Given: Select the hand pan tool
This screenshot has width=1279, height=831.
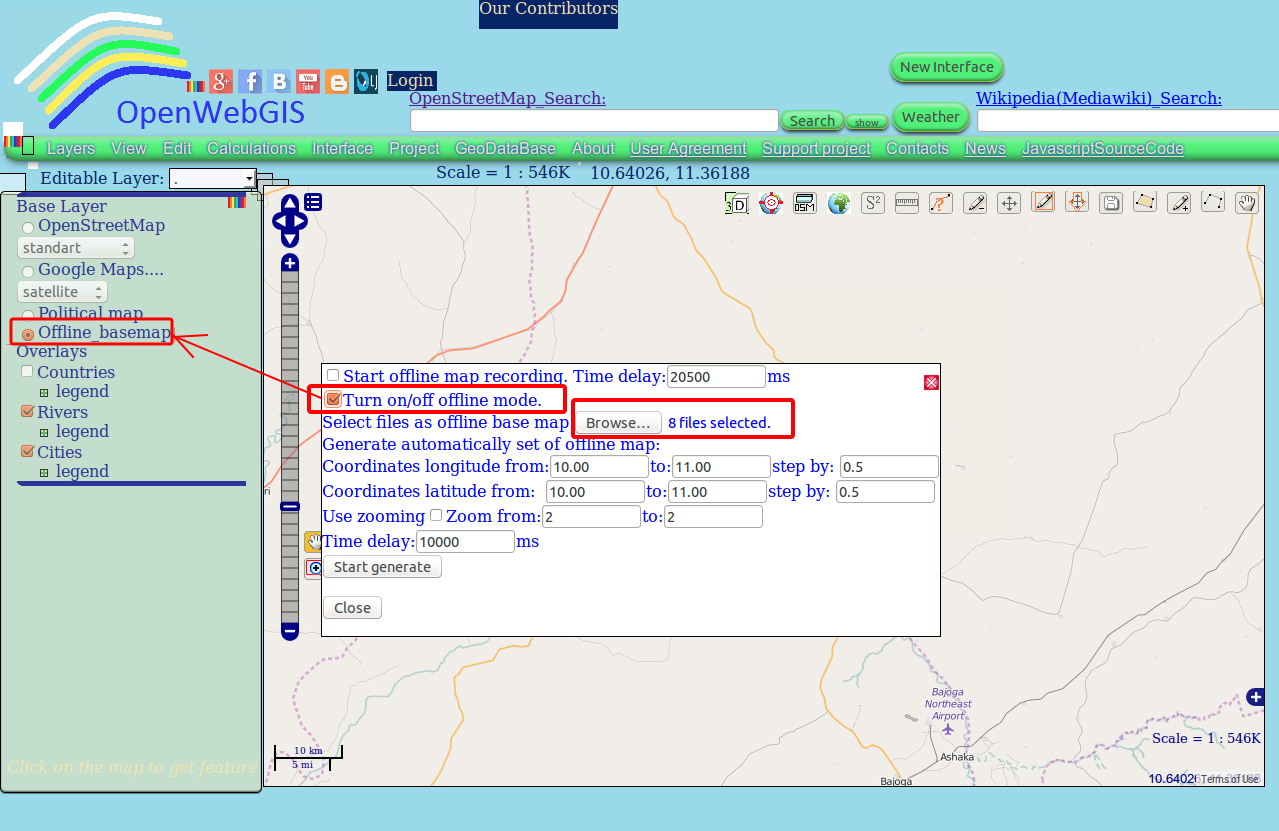Looking at the screenshot, I should [x=1247, y=202].
